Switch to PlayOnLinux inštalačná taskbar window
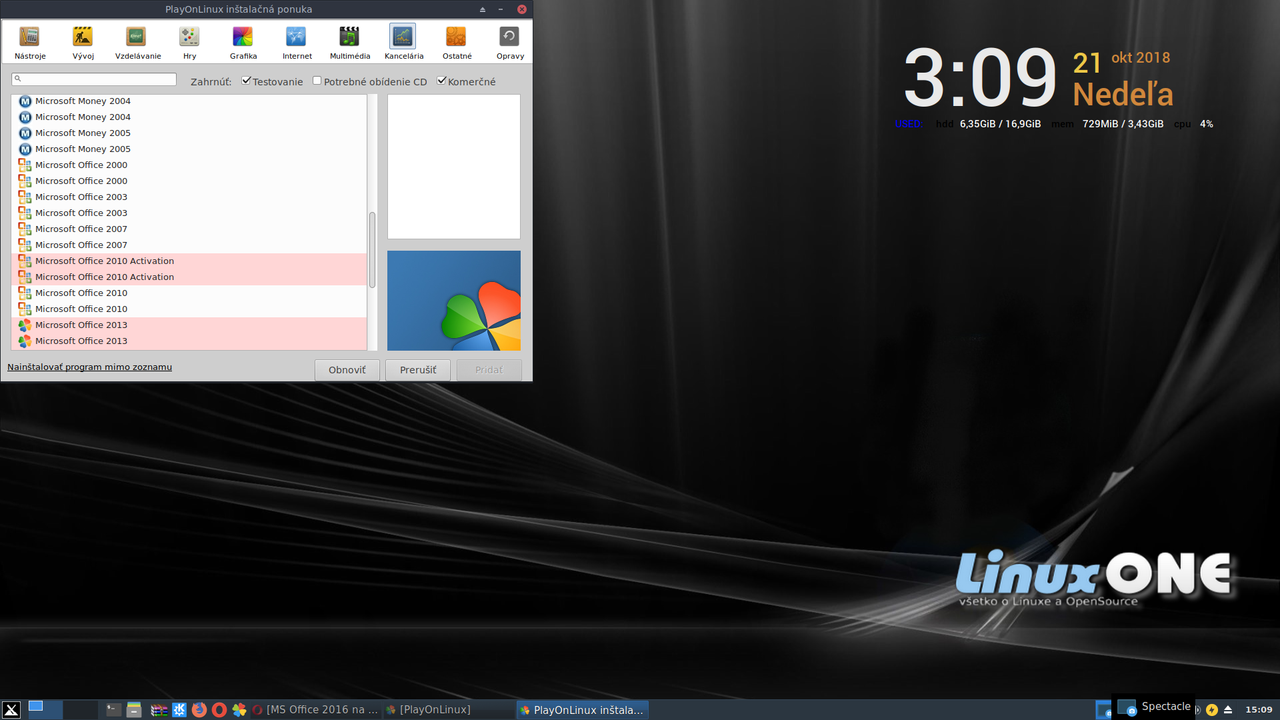 583,710
